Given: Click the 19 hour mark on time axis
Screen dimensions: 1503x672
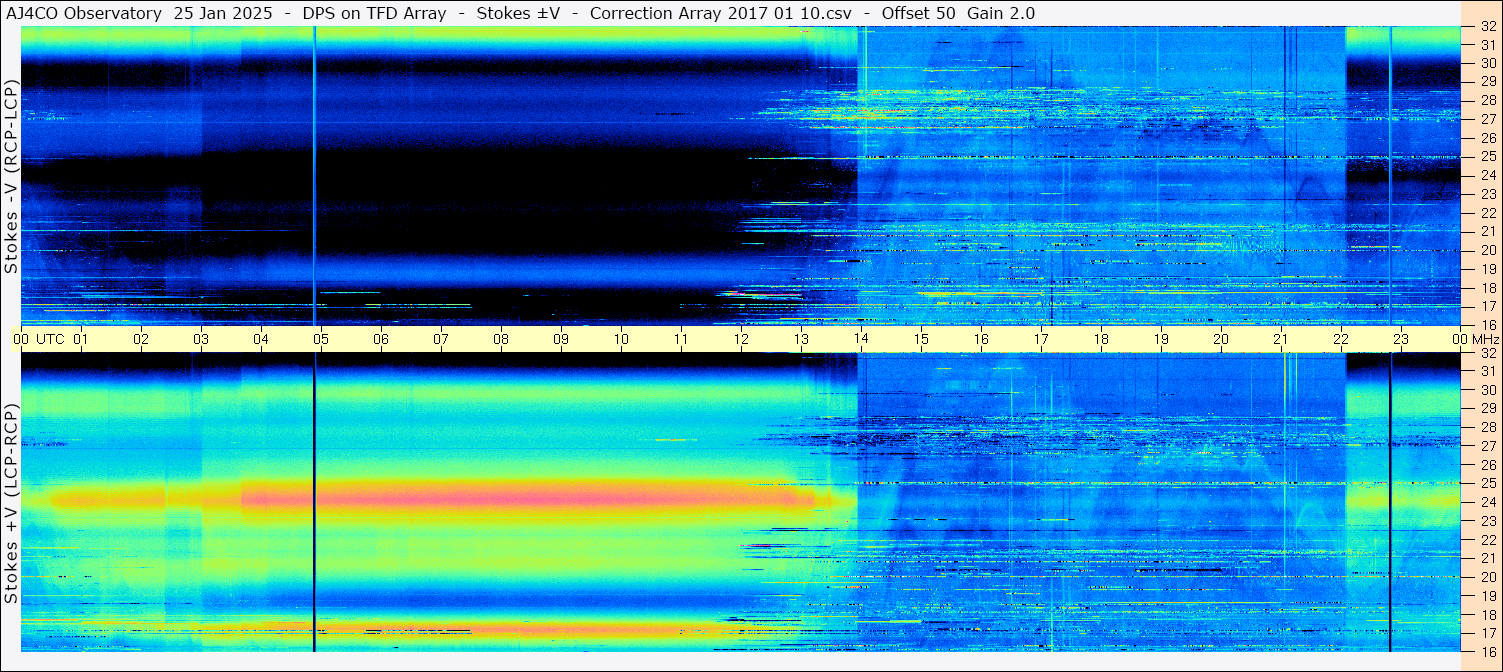Looking at the screenshot, I should tap(1161, 339).
